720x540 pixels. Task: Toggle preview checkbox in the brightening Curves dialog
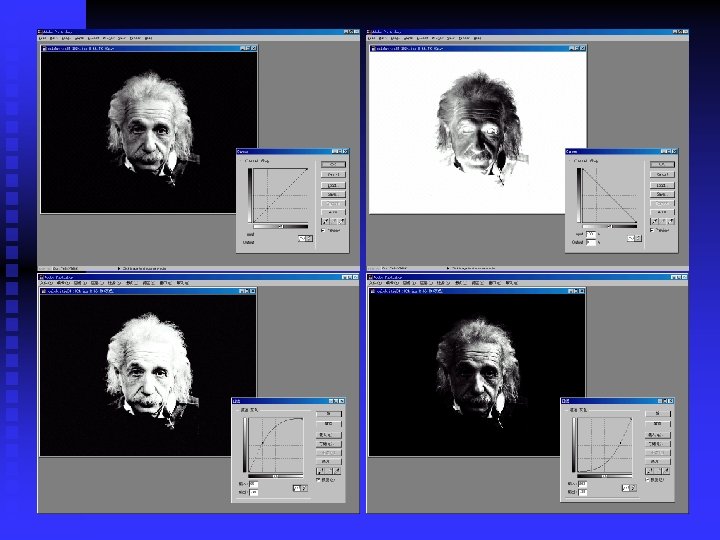click(318, 480)
